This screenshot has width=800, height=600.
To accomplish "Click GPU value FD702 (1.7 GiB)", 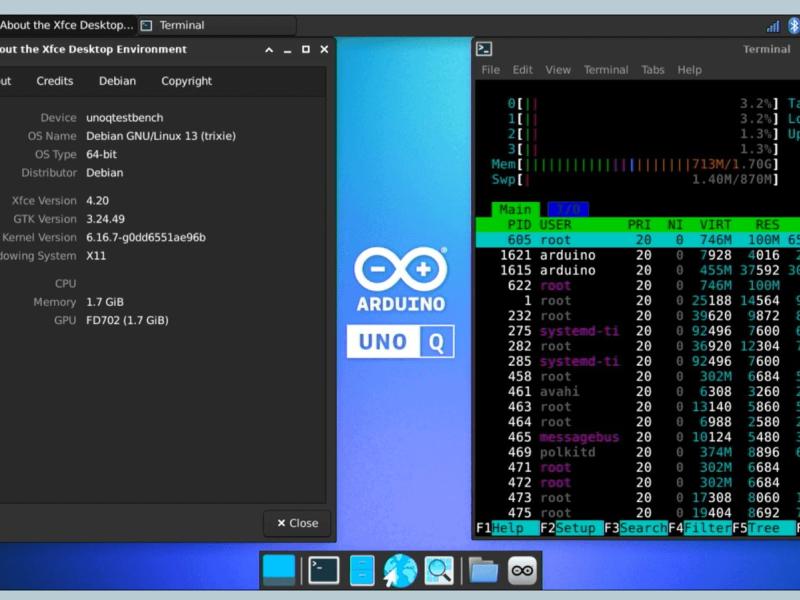I will point(127,320).
